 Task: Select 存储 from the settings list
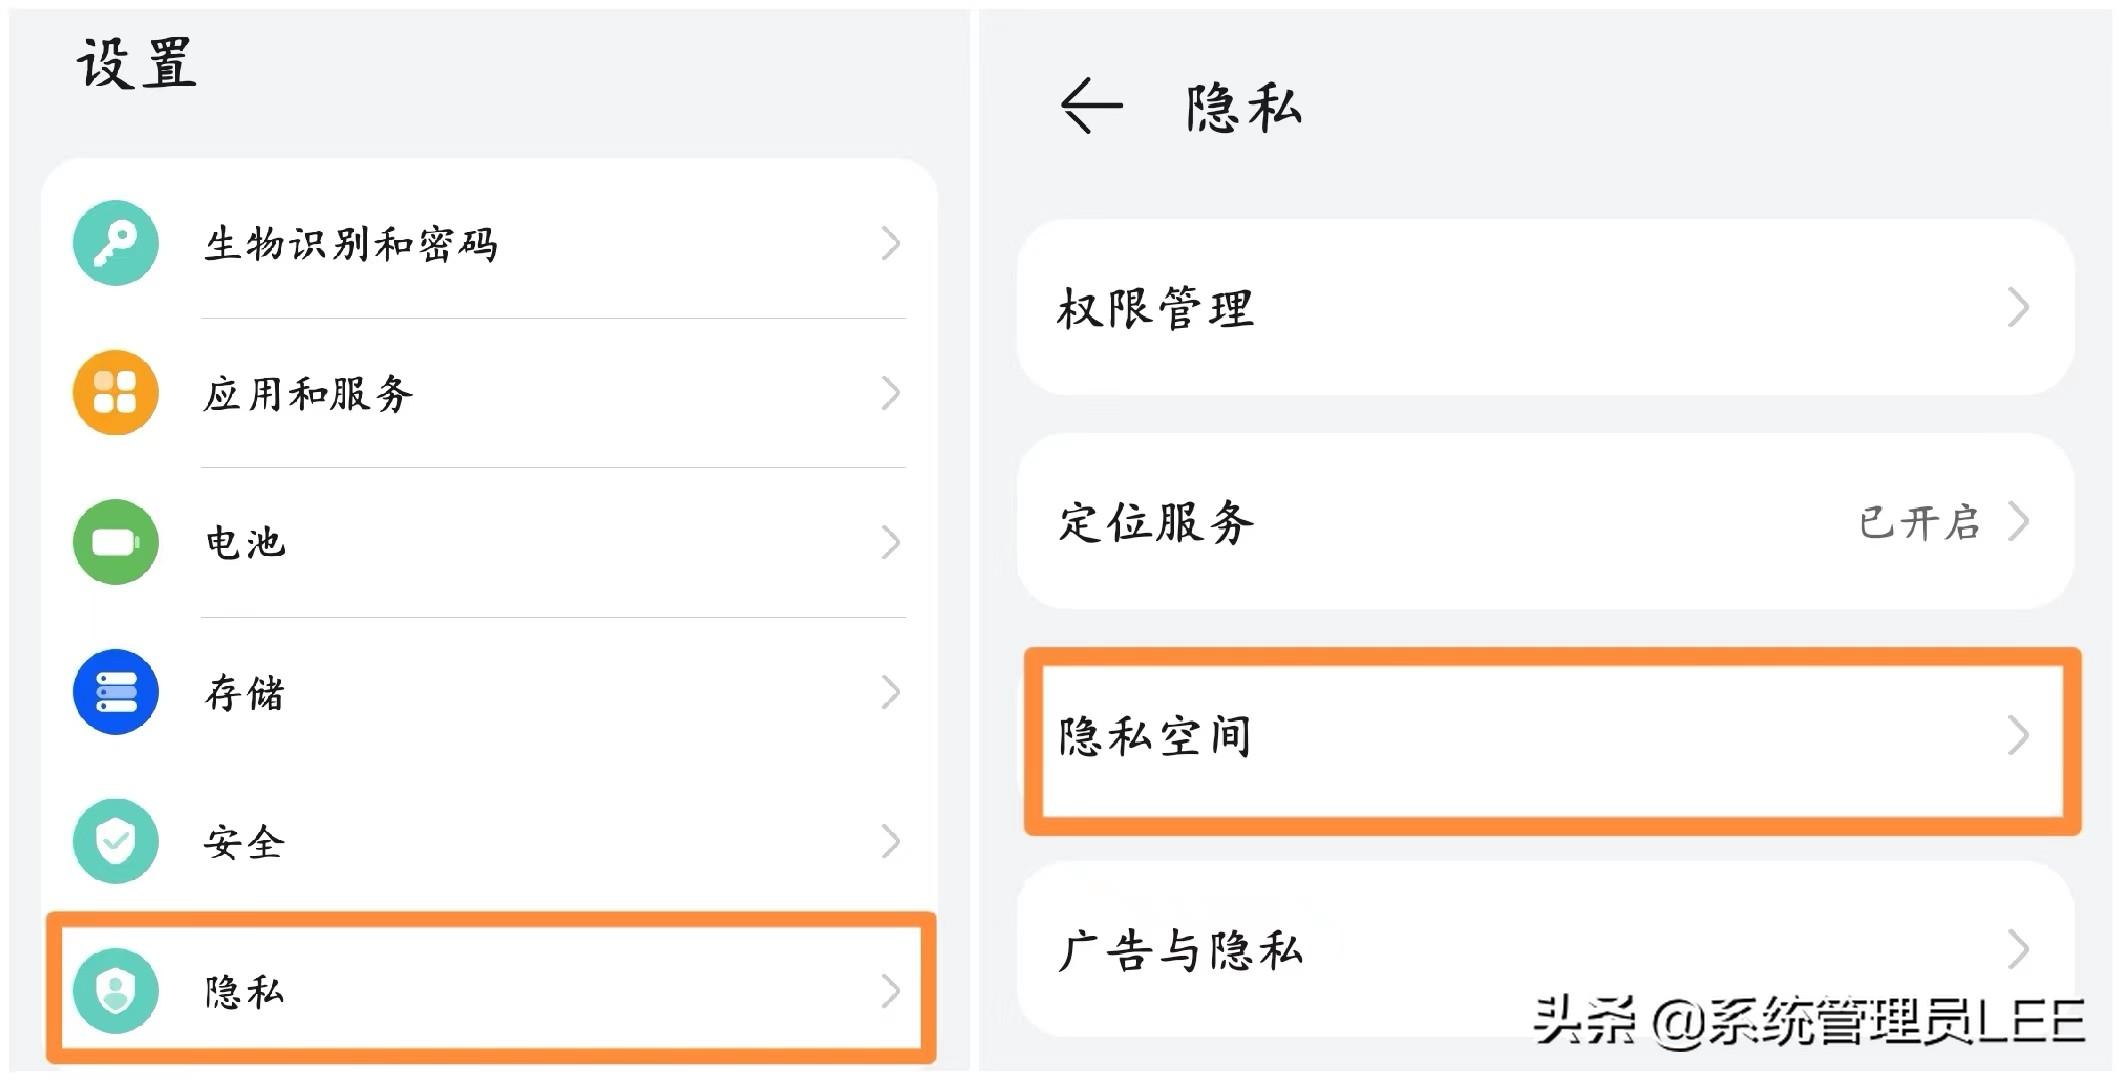[x=245, y=692]
